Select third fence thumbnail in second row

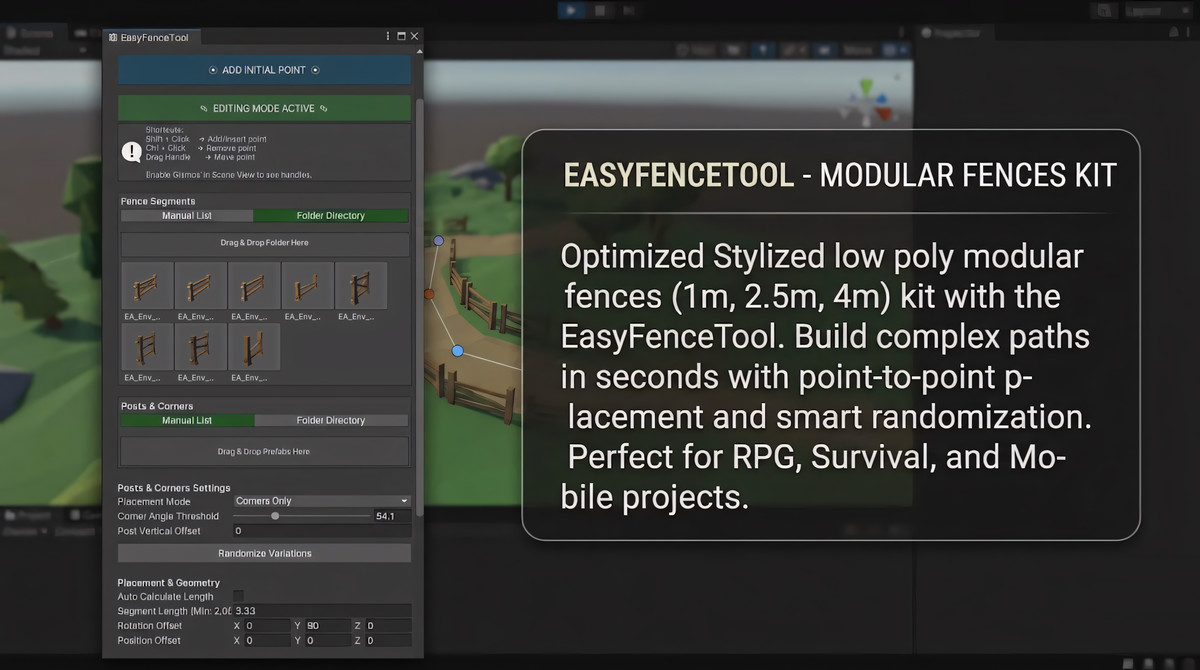coord(254,347)
